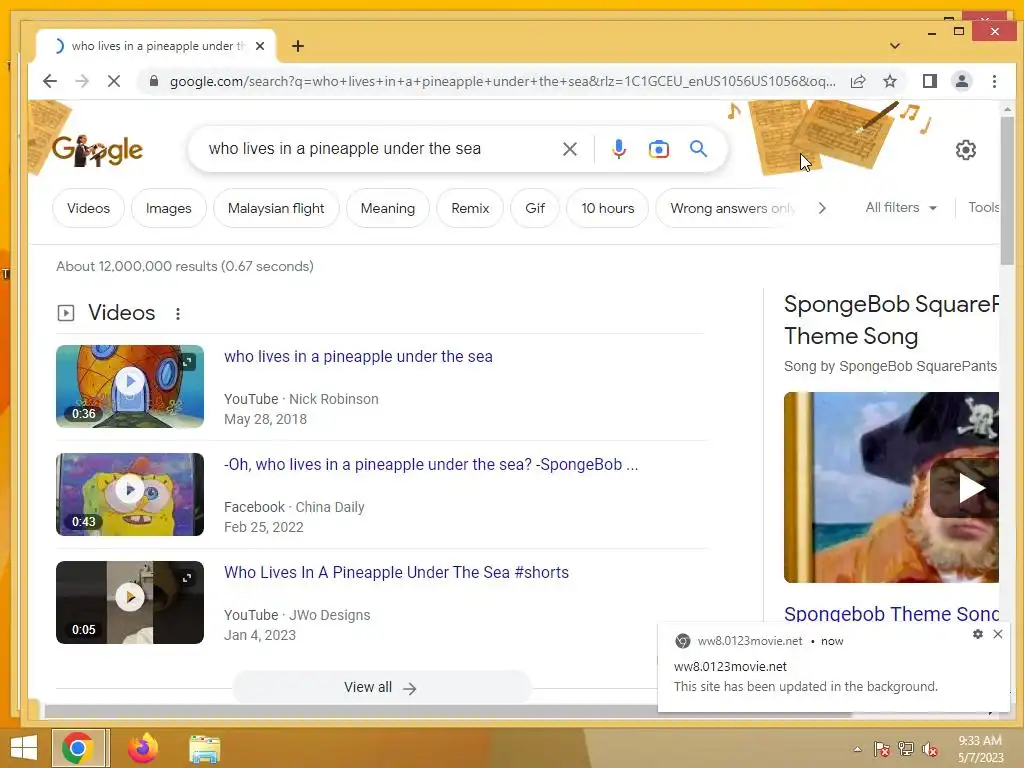
Task: Open the Windows Start button
Action: (24, 748)
